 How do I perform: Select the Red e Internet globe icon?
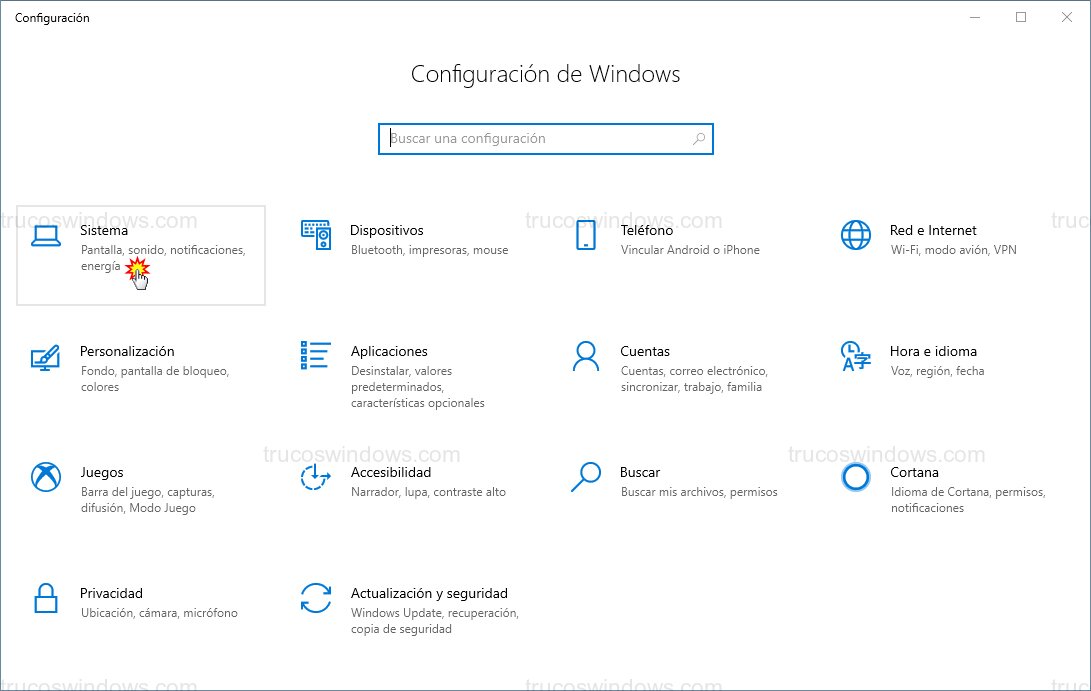click(x=856, y=235)
